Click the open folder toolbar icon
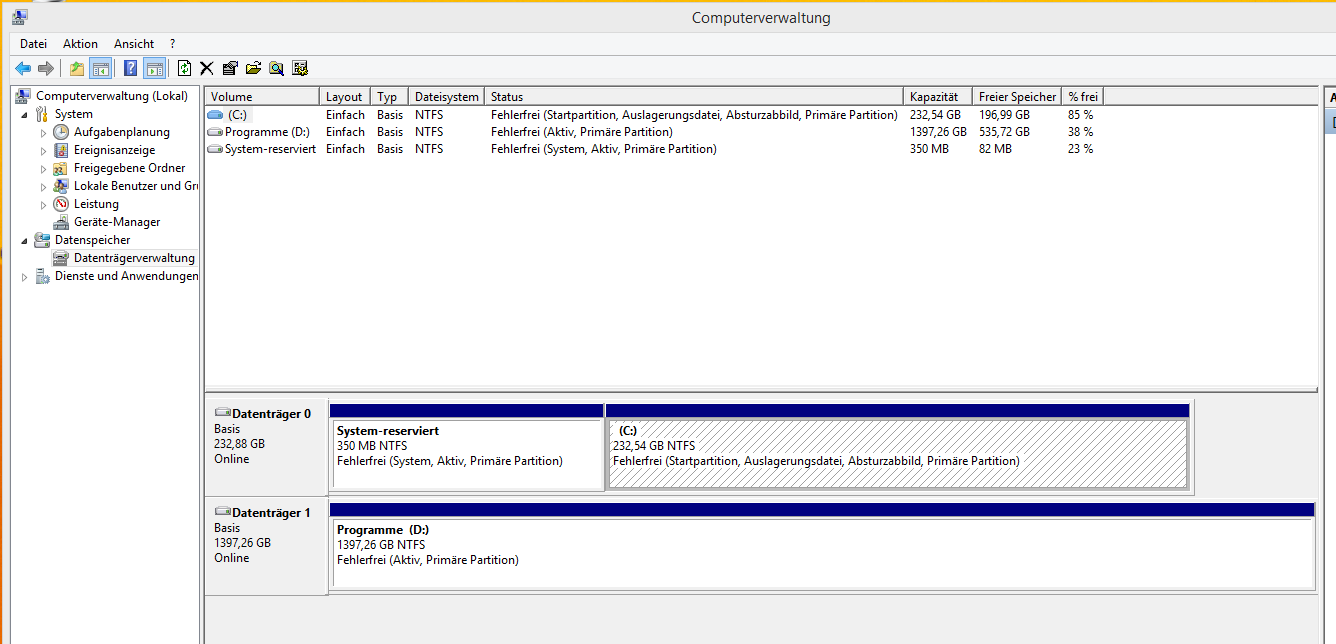This screenshot has width=1336, height=644. [x=253, y=68]
